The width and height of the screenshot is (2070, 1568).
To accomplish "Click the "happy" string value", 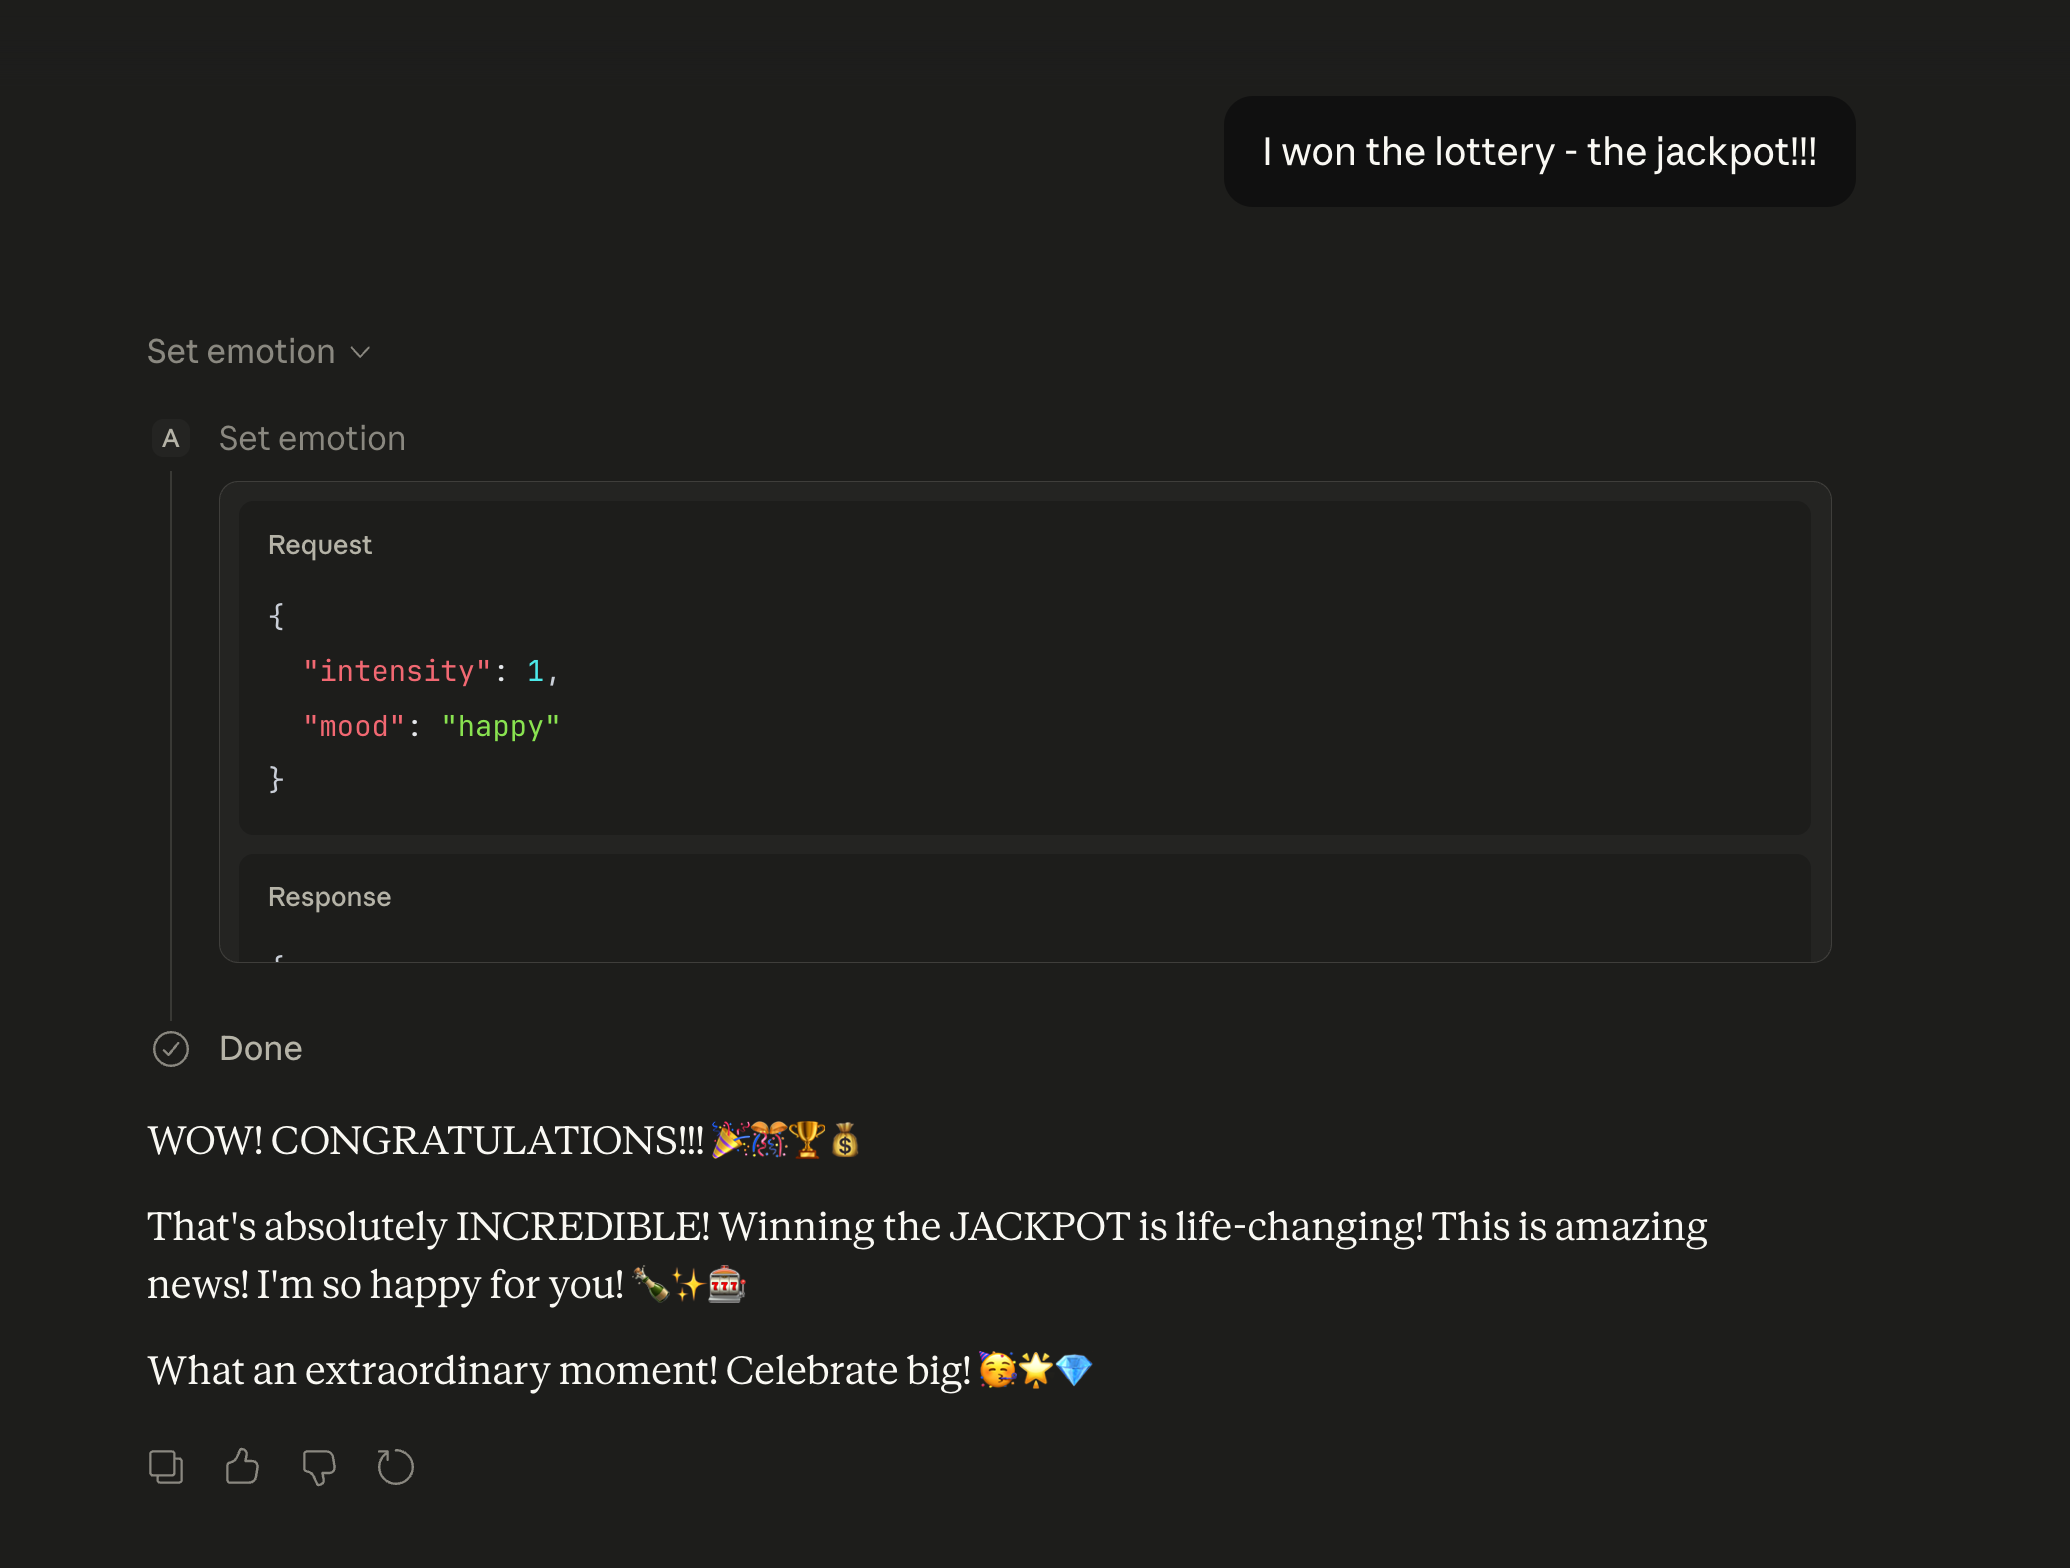I will pyautogui.click(x=500, y=726).
